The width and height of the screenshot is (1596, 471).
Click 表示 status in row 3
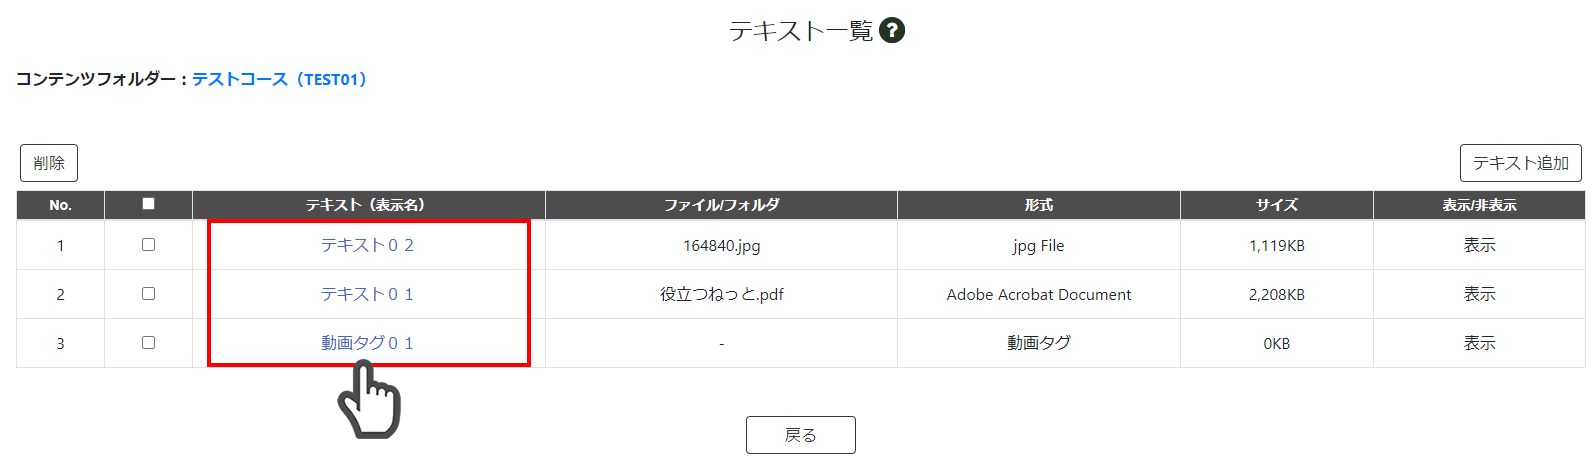[x=1479, y=343]
